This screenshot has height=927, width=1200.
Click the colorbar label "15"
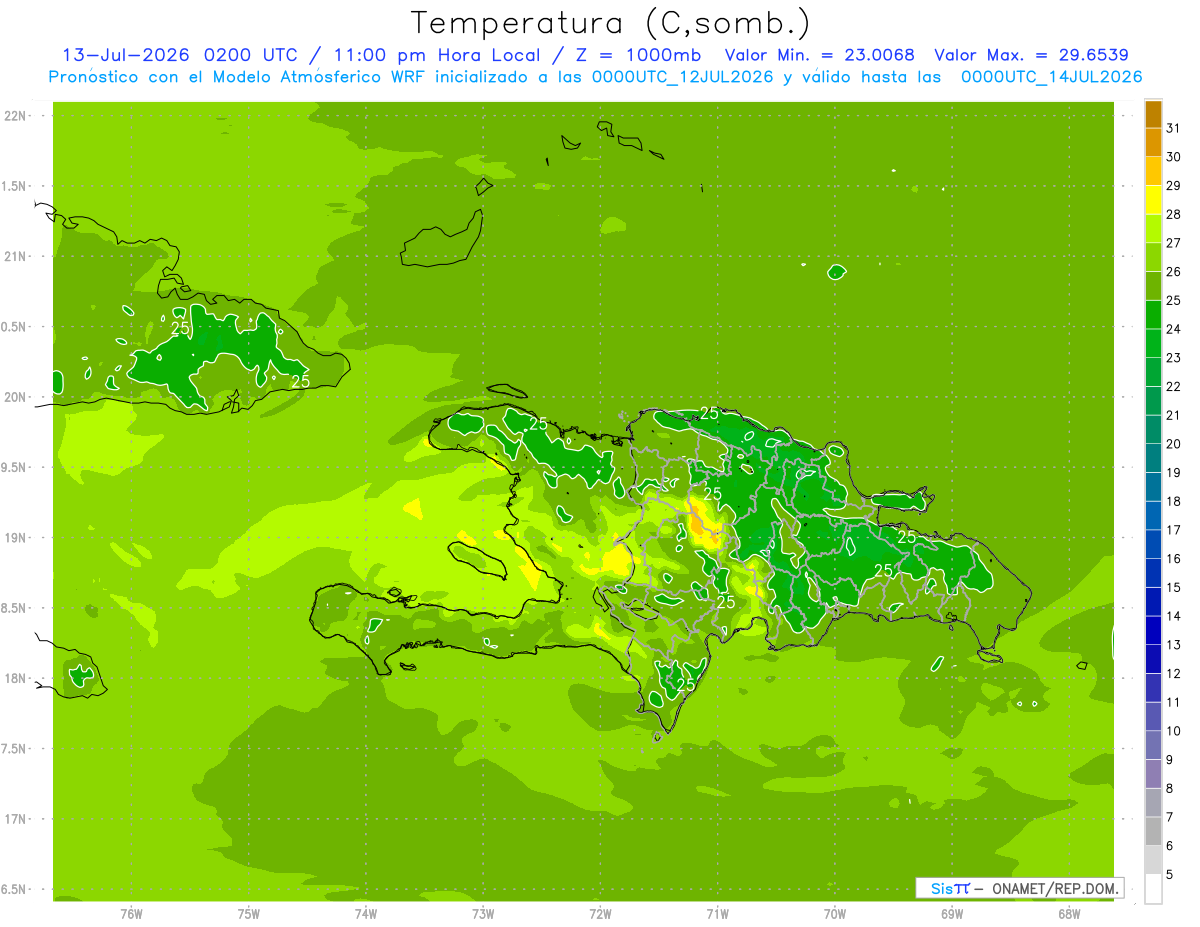tap(1174, 587)
